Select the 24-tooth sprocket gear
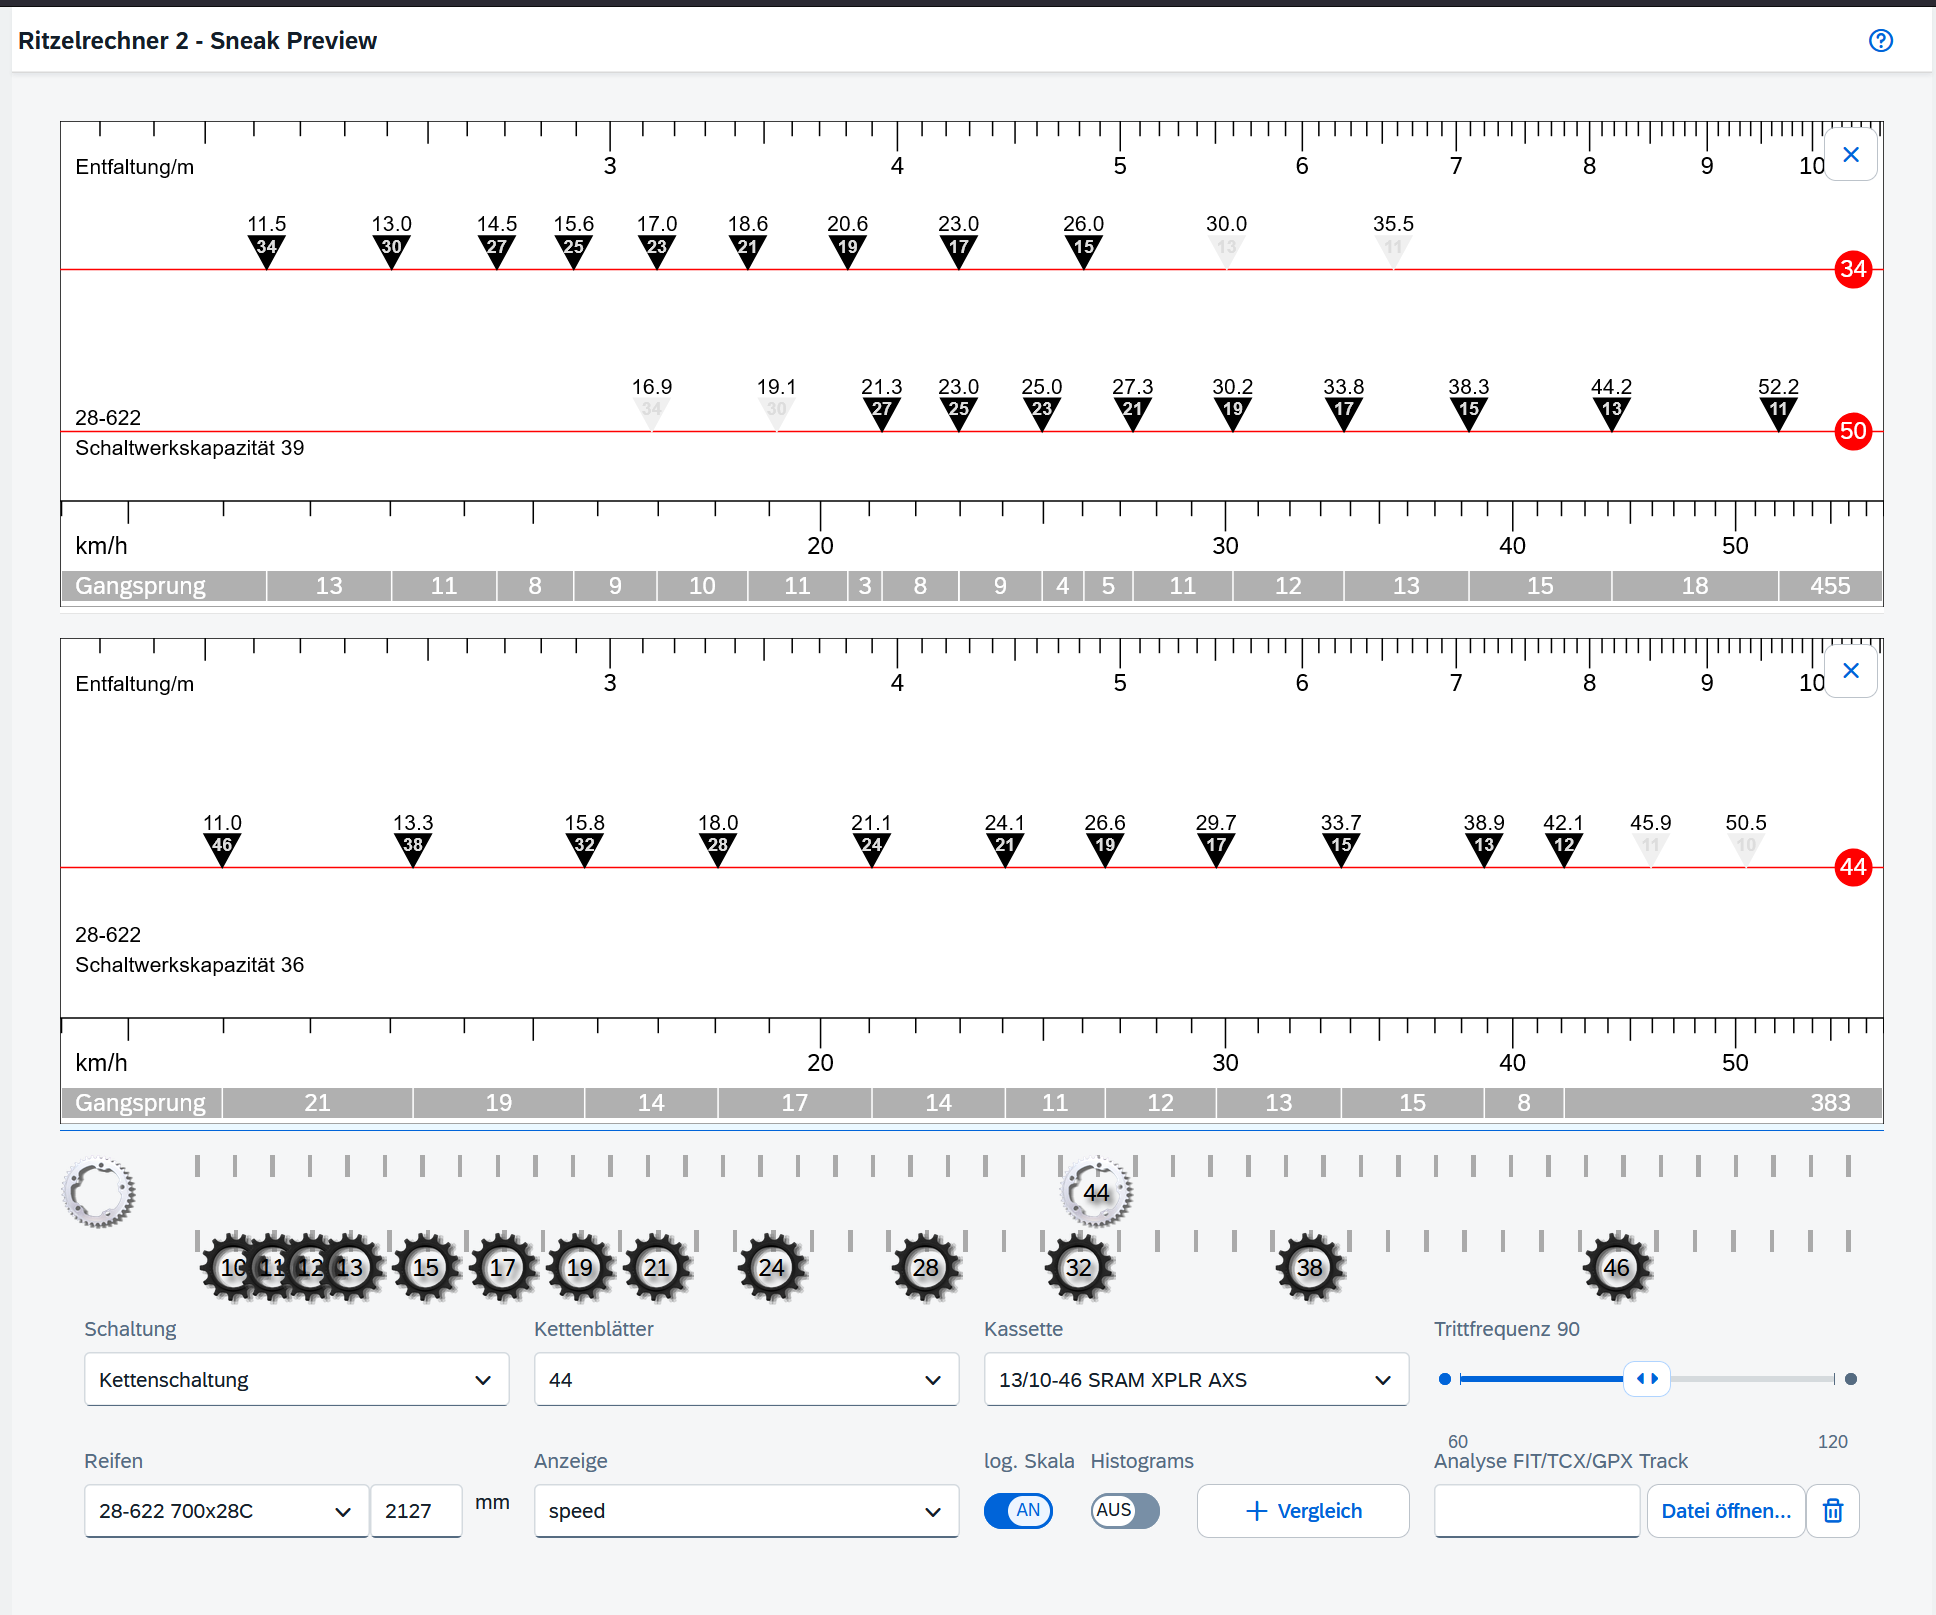The height and width of the screenshot is (1615, 1936). 771,1267
